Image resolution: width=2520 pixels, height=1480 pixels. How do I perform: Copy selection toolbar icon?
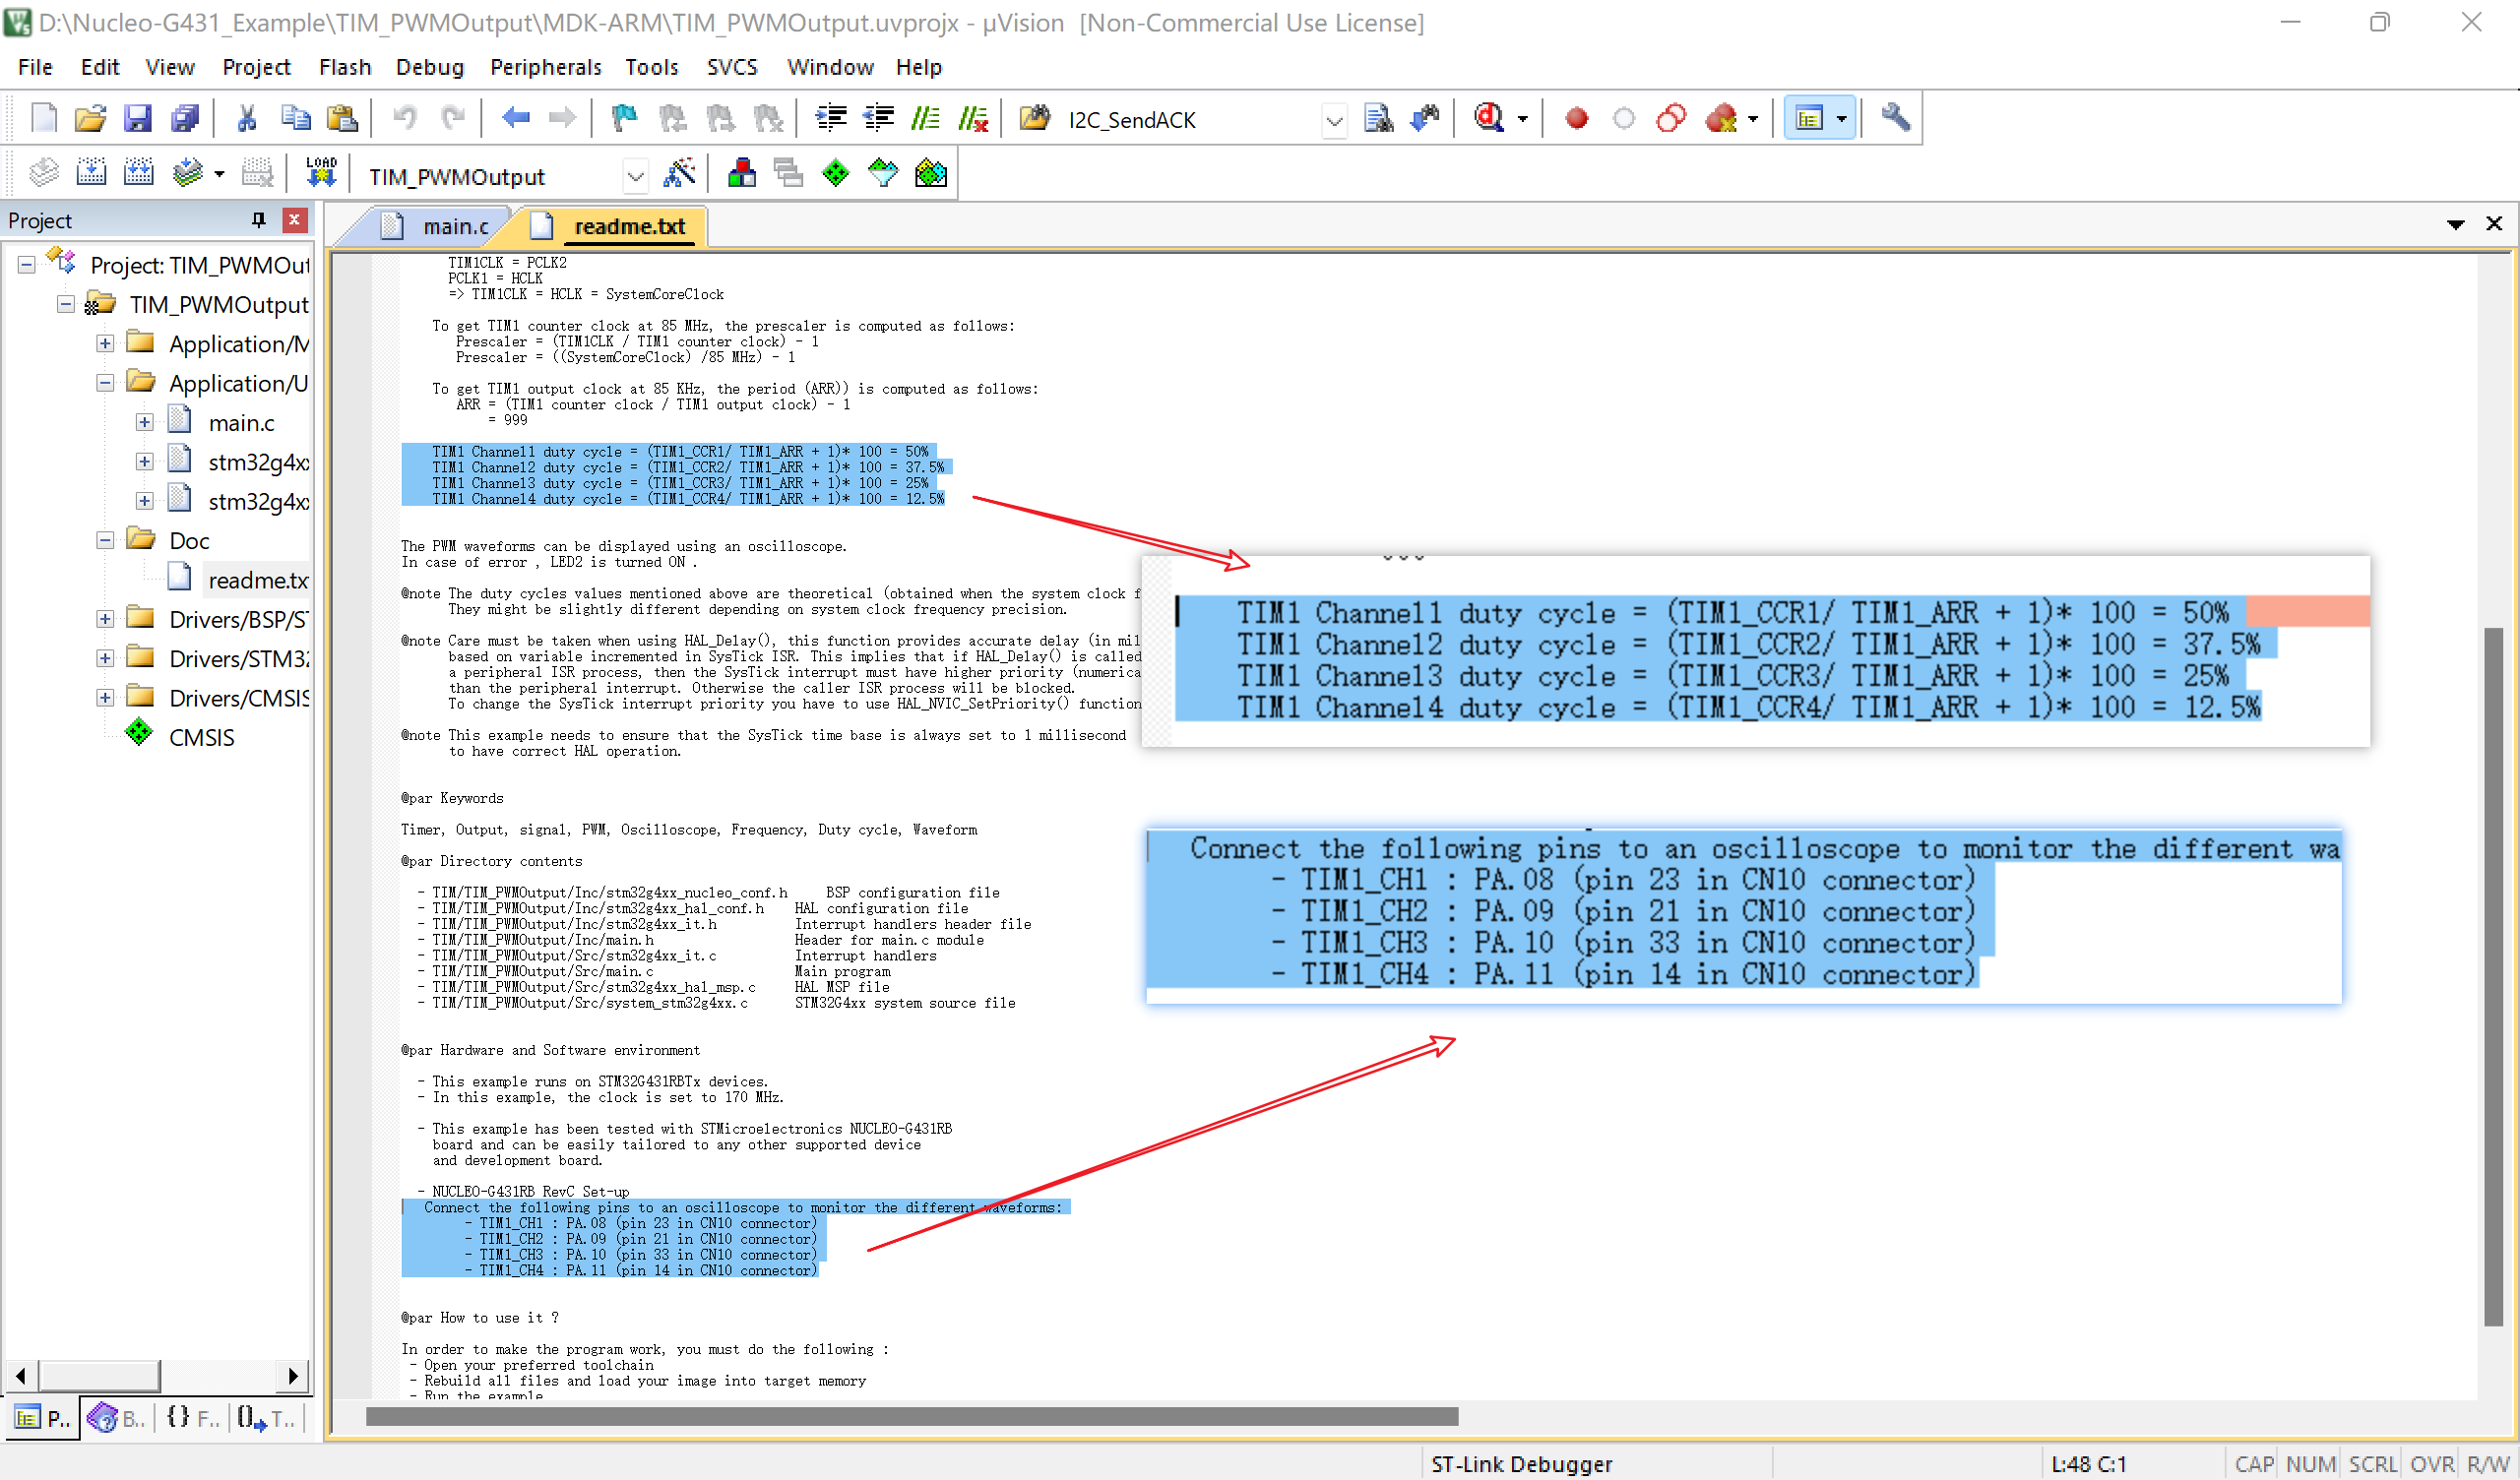[x=295, y=118]
